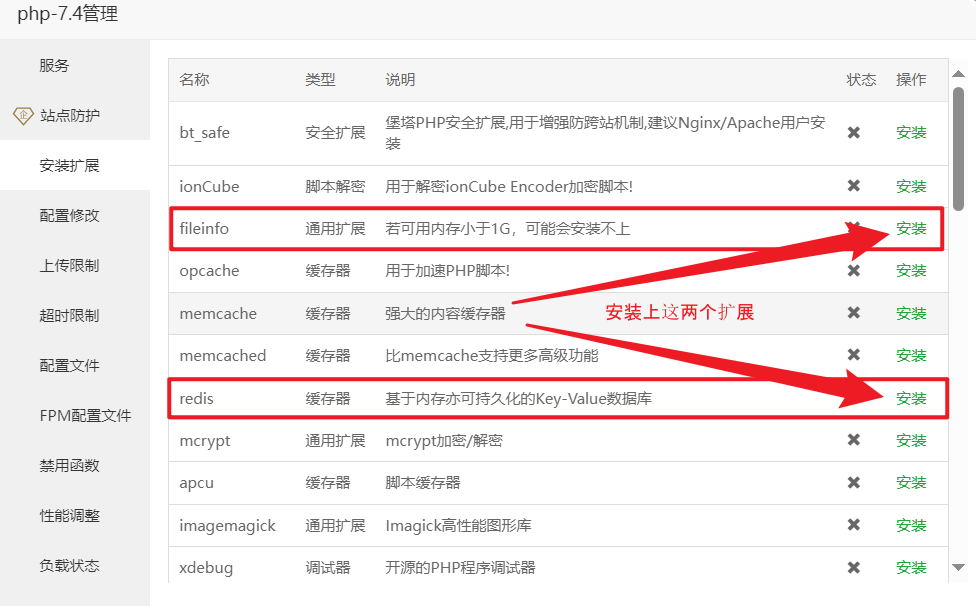Click the 状态 column header
Image resolution: width=976 pixels, height=606 pixels.
coord(861,80)
